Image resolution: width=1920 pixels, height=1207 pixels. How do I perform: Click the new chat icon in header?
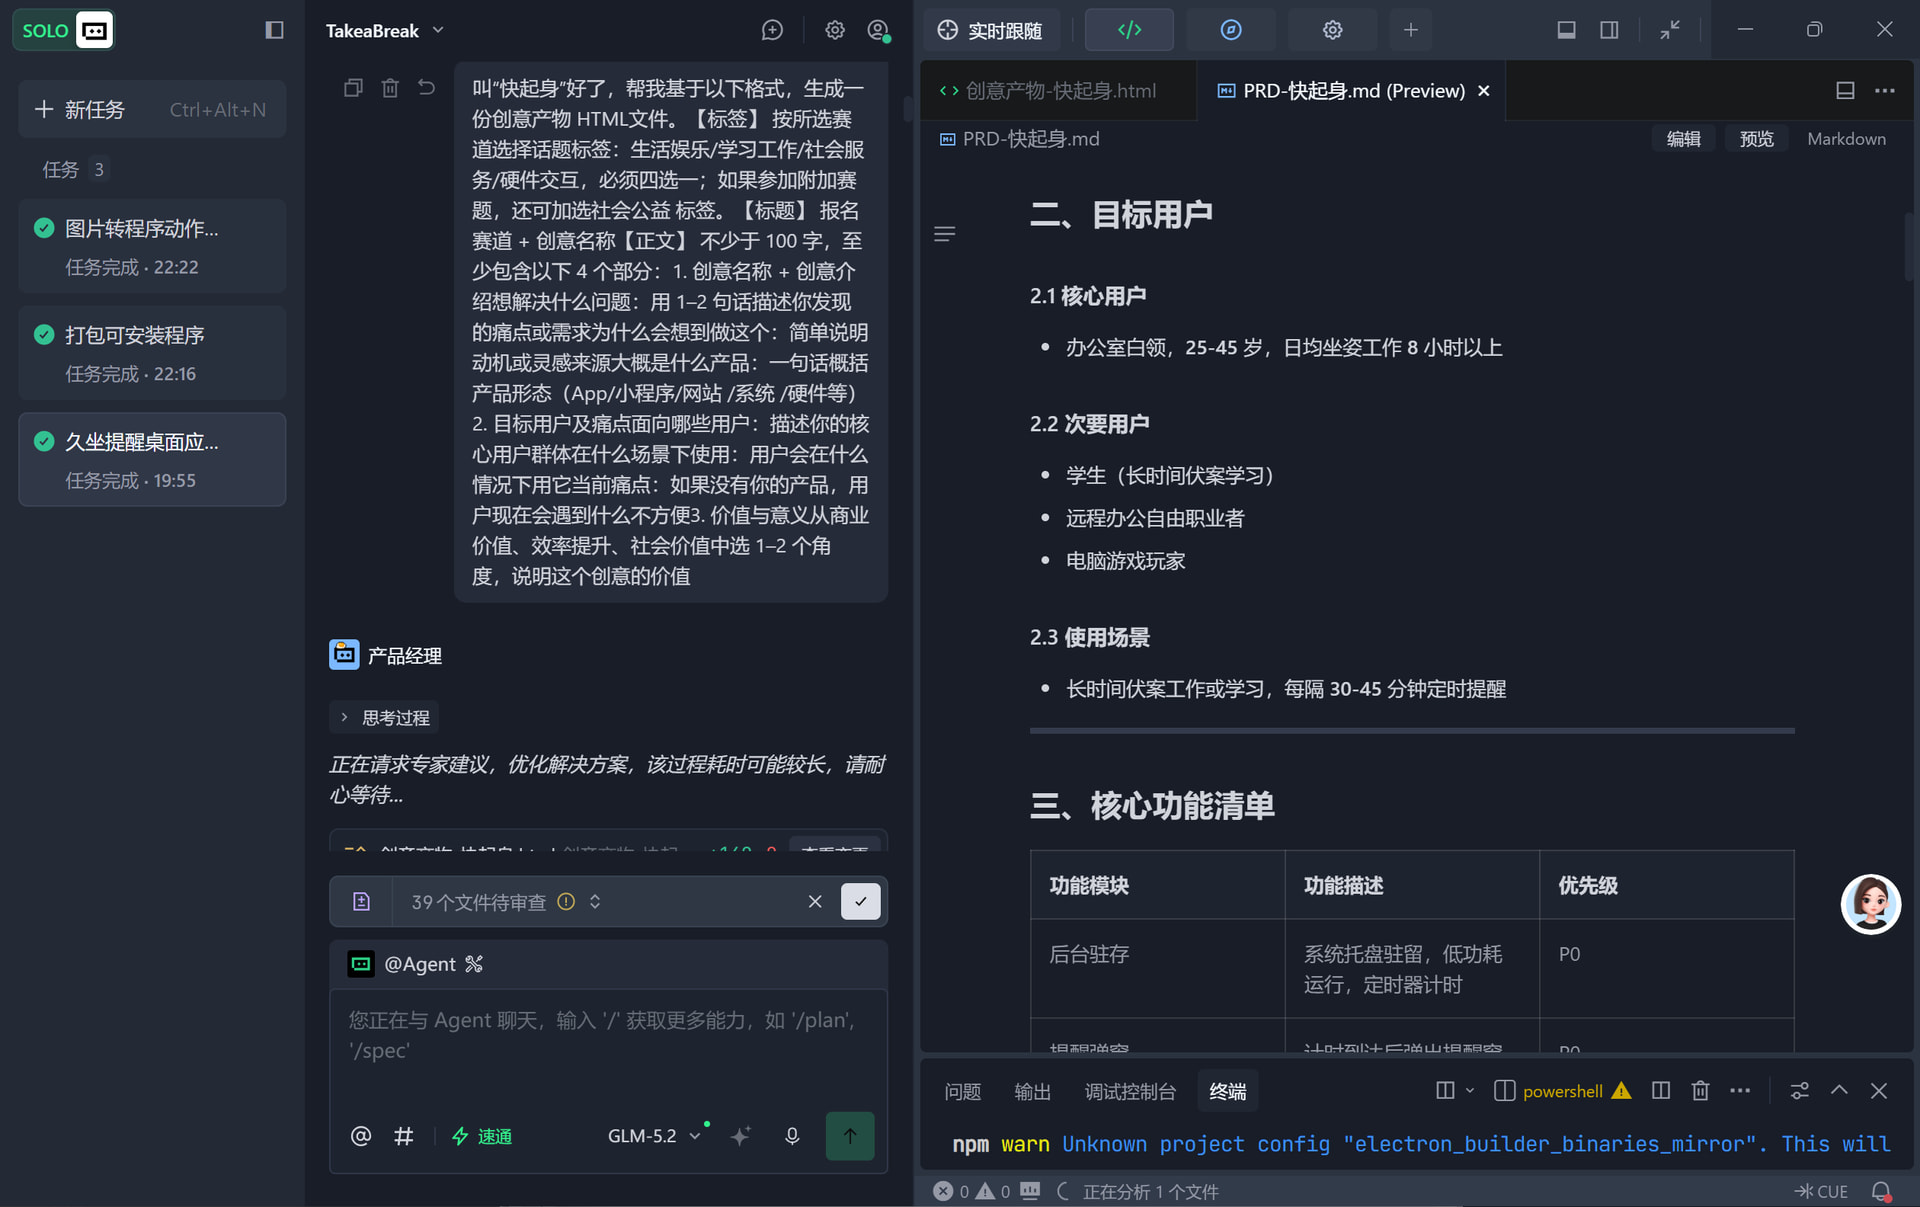tap(772, 30)
